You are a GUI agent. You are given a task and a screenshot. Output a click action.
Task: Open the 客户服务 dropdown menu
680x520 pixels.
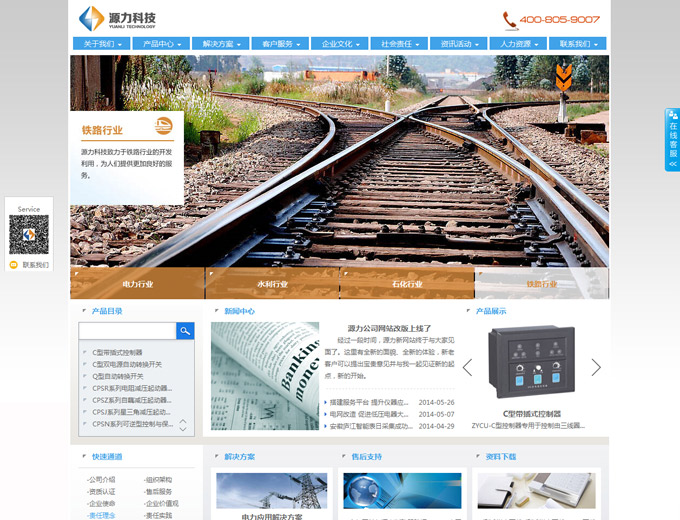[x=280, y=44]
